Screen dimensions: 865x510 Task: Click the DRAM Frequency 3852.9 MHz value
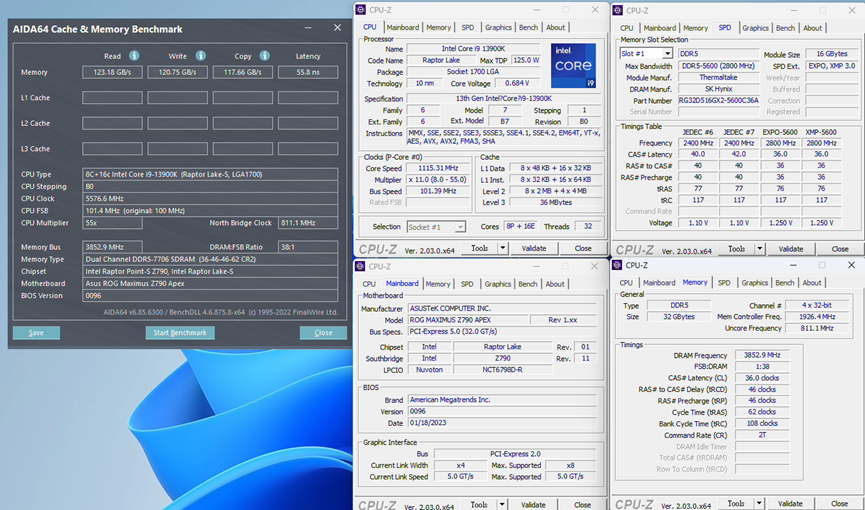pos(762,355)
